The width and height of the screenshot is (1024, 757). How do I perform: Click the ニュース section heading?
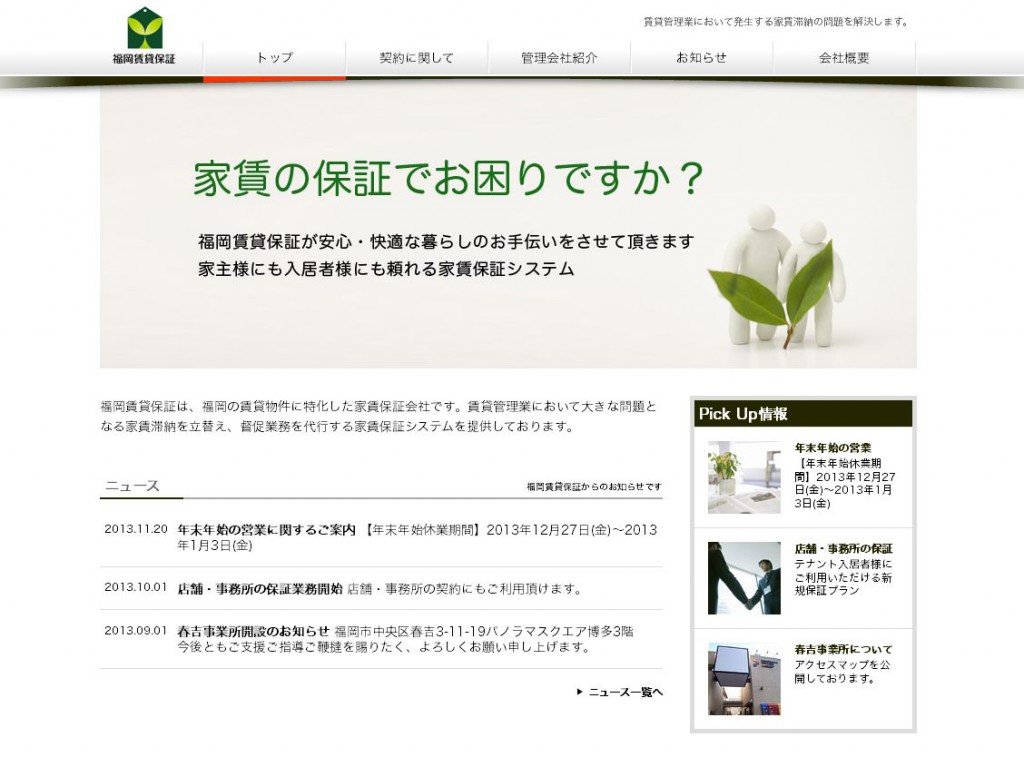(133, 486)
